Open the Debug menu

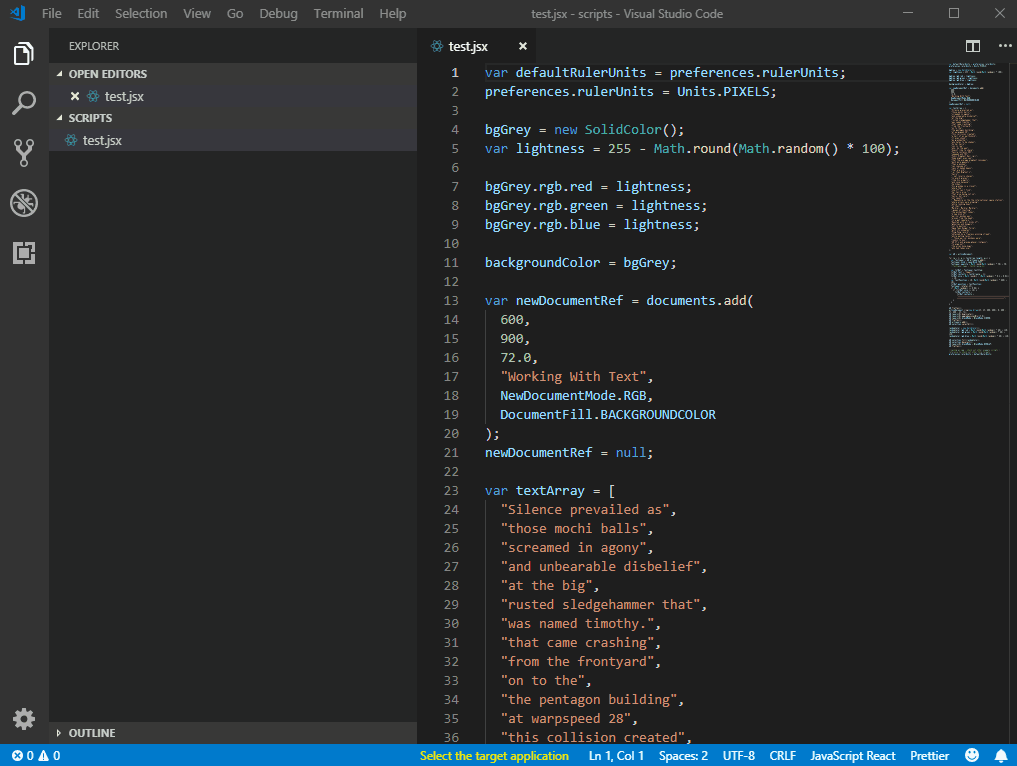pos(278,13)
